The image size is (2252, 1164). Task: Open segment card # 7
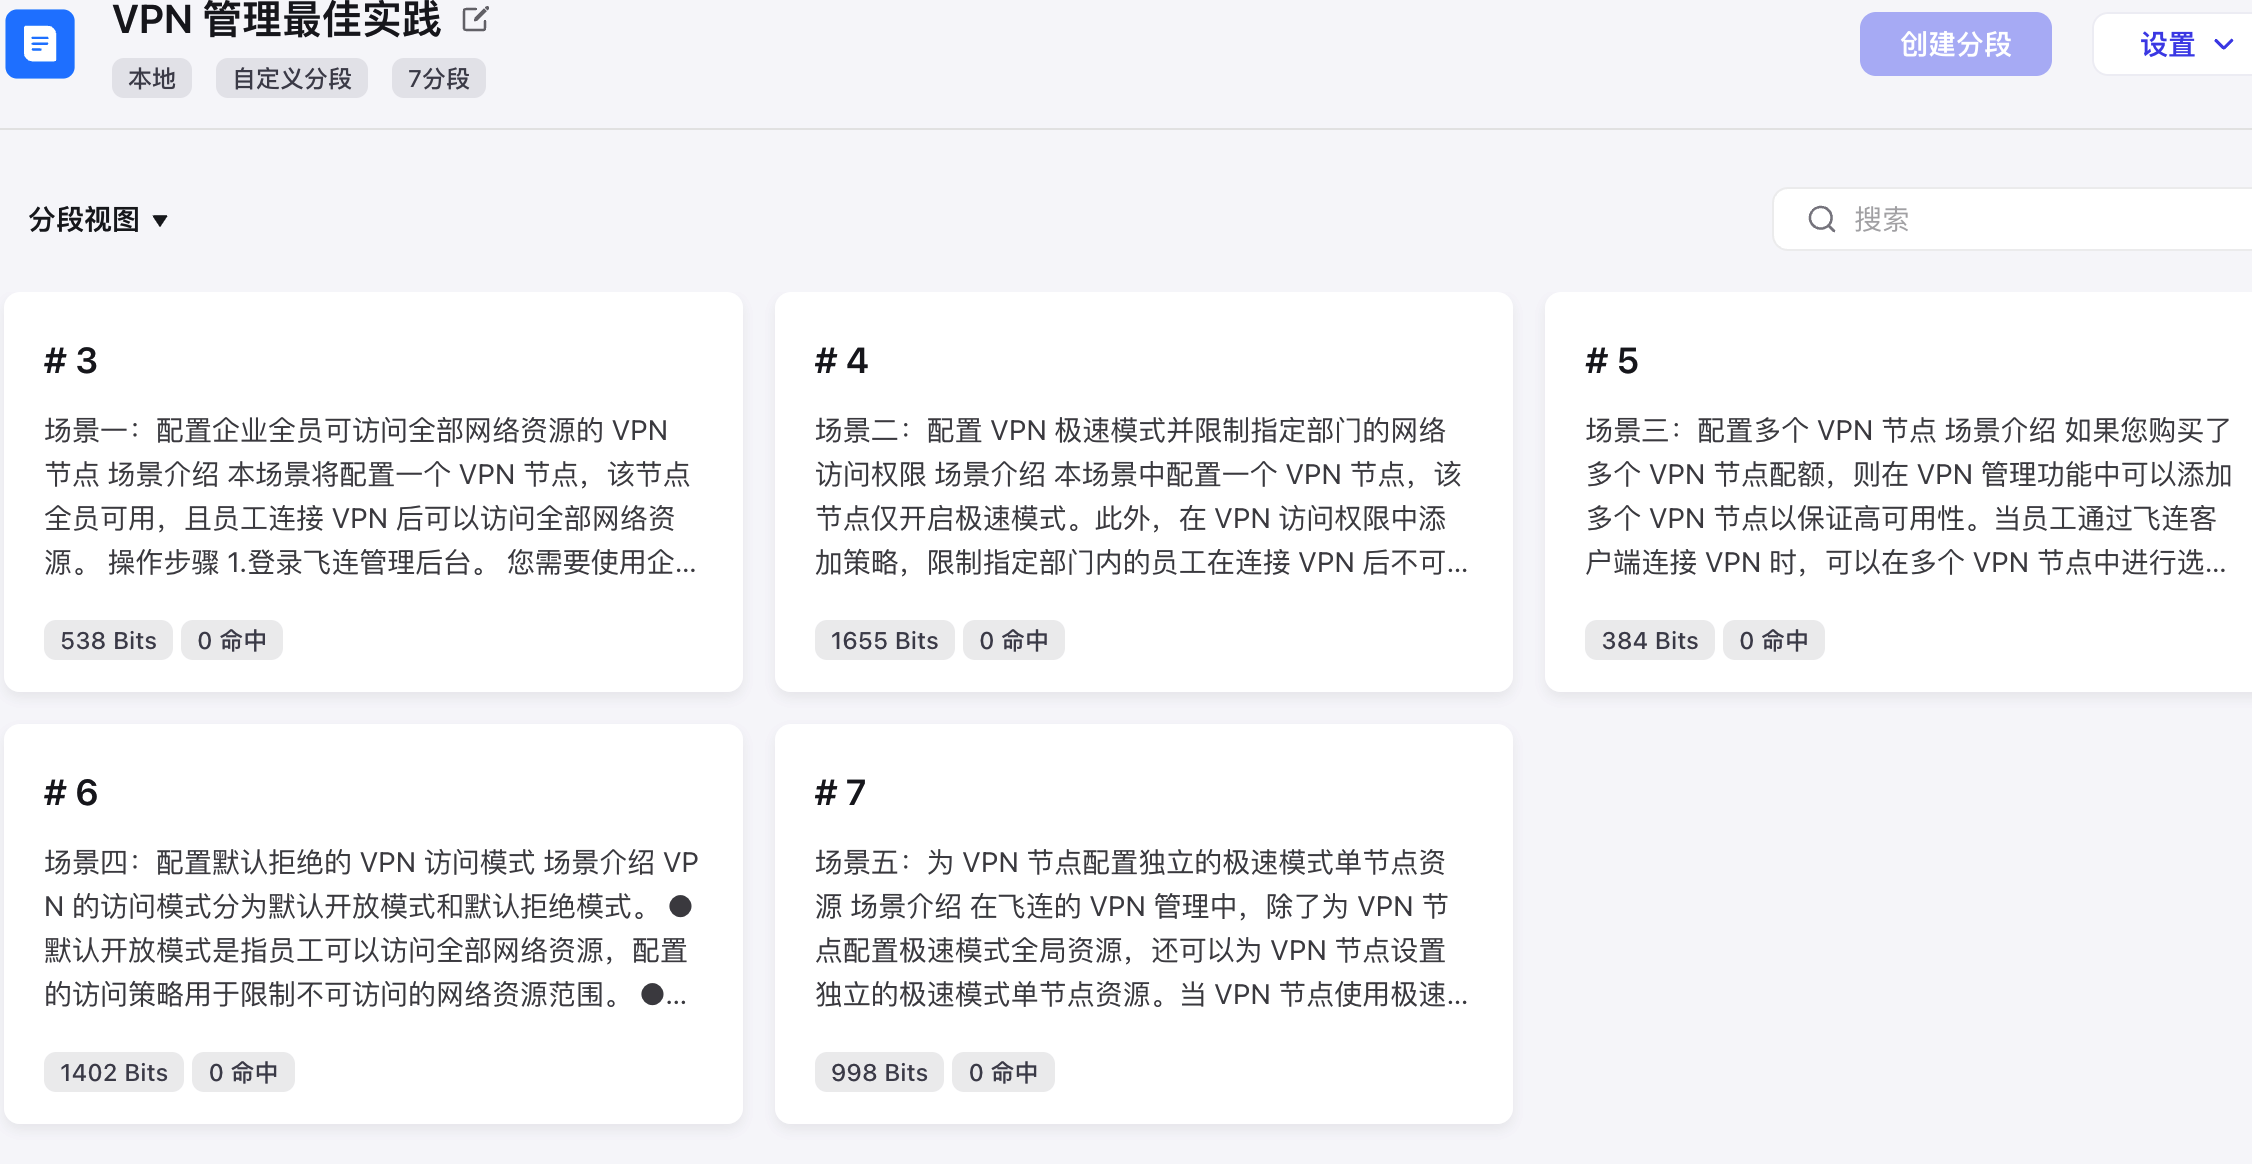coord(1143,924)
